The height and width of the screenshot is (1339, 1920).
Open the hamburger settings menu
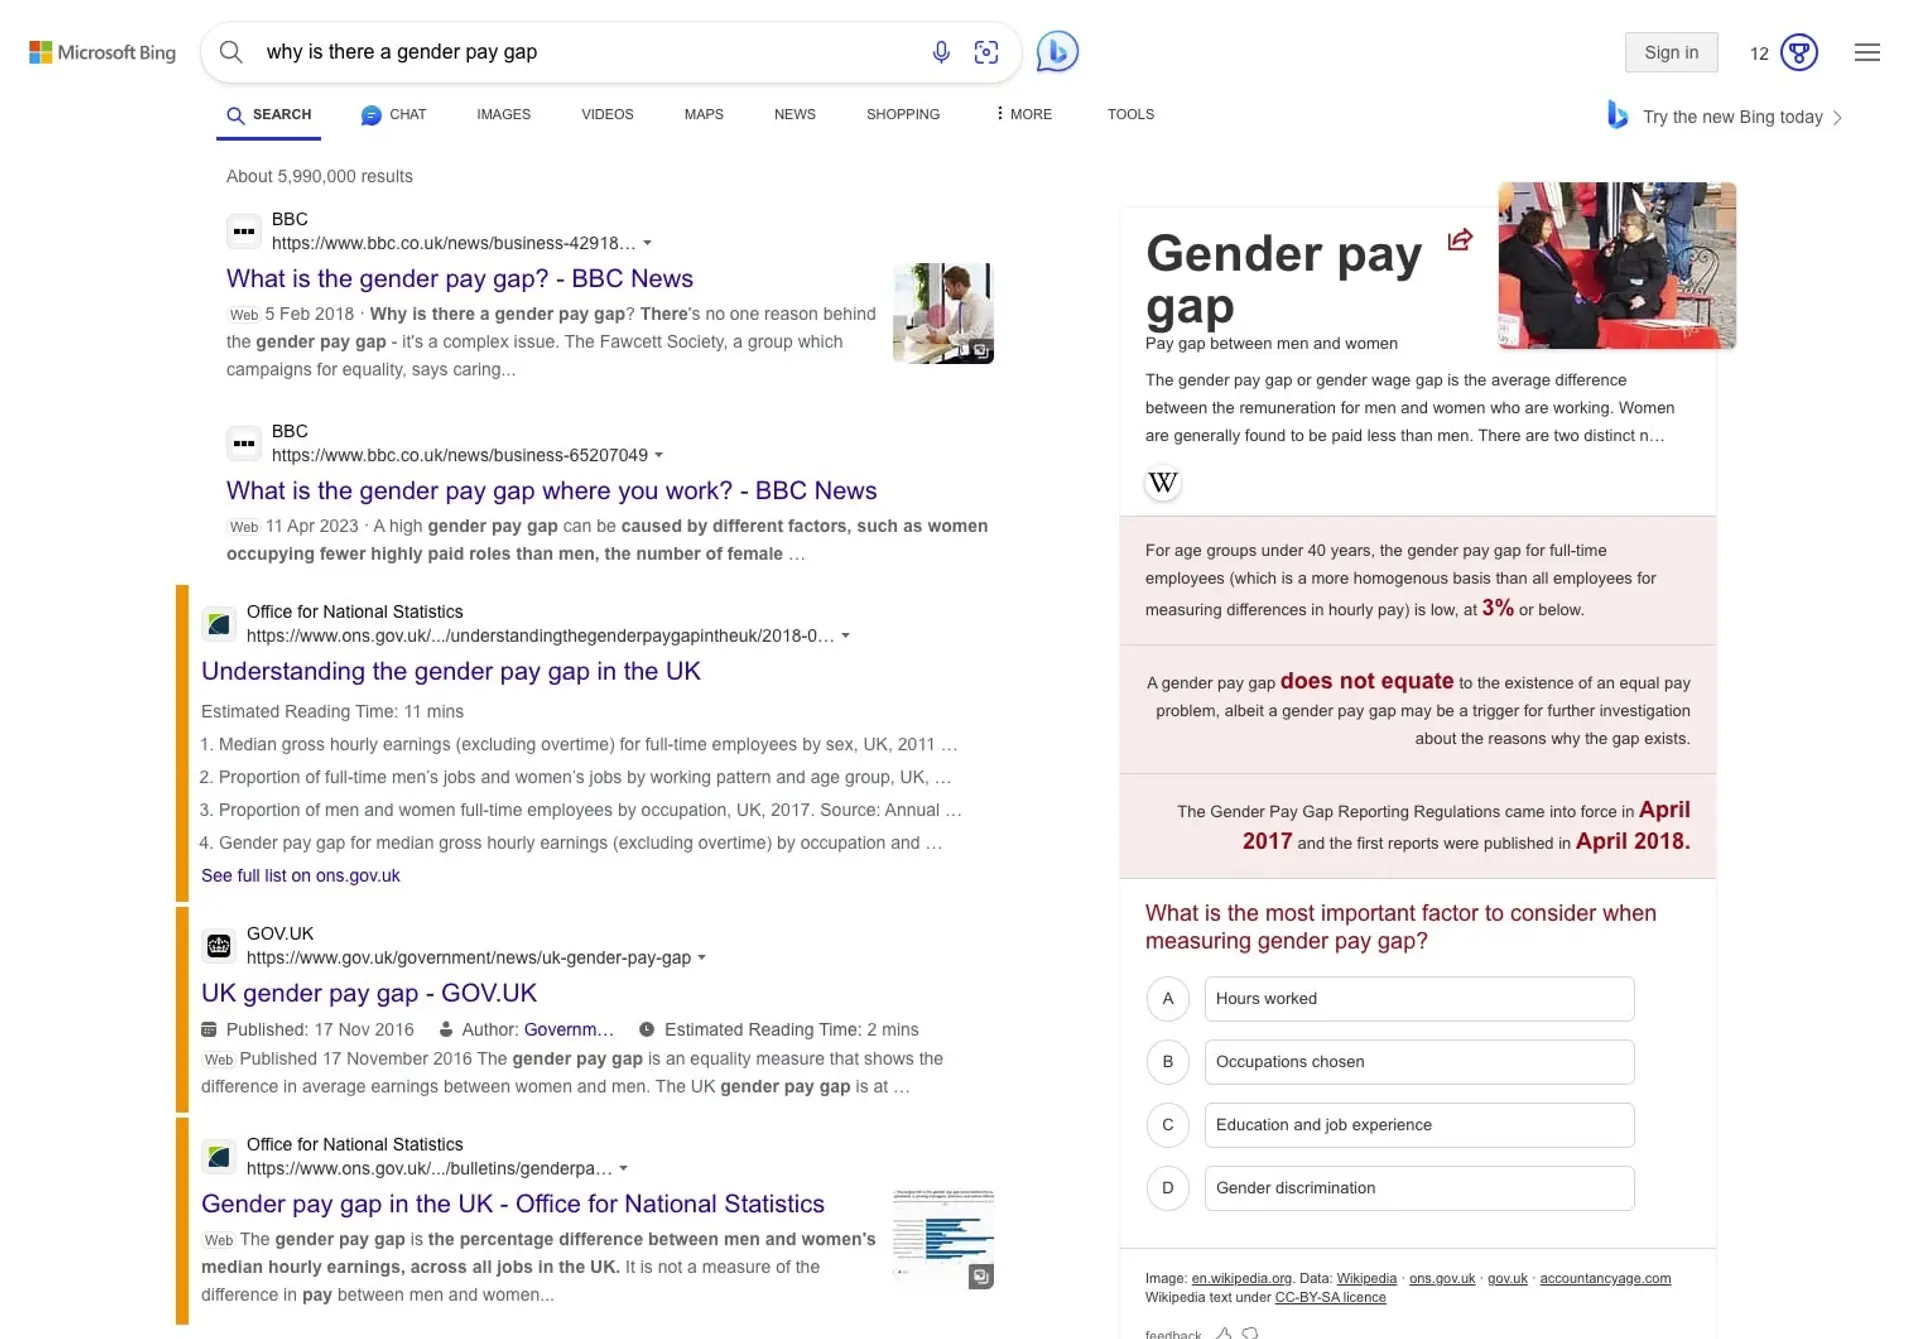(x=1867, y=52)
